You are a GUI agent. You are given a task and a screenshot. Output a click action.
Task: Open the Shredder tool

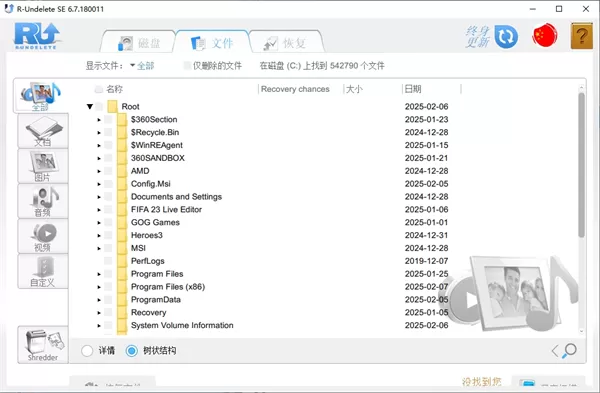pos(43,345)
